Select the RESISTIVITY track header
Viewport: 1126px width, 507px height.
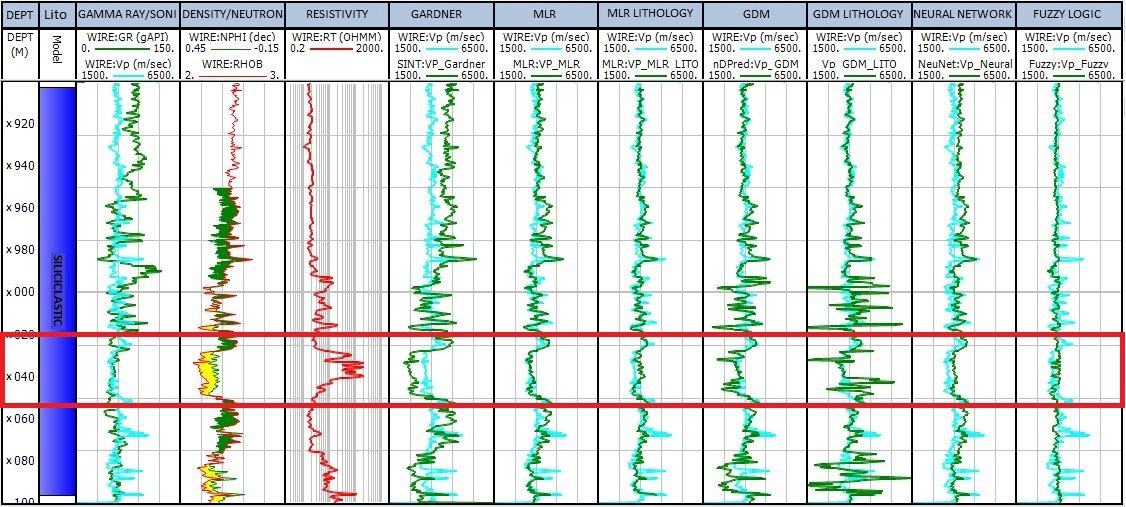click(337, 14)
